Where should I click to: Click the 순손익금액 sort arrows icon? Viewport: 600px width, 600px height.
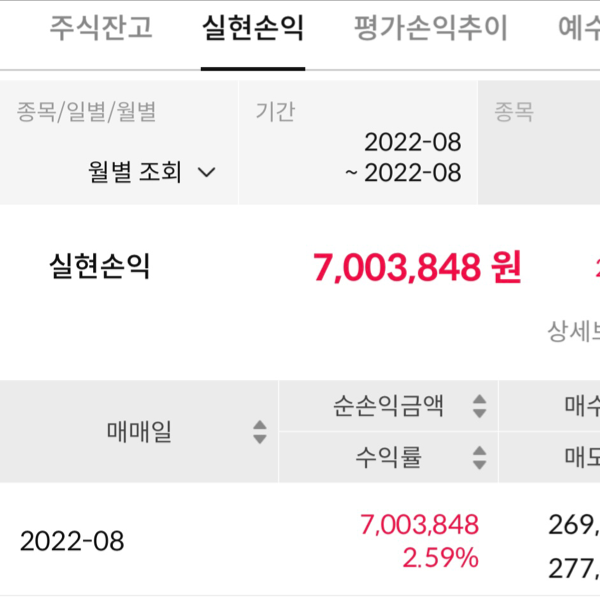click(x=479, y=407)
